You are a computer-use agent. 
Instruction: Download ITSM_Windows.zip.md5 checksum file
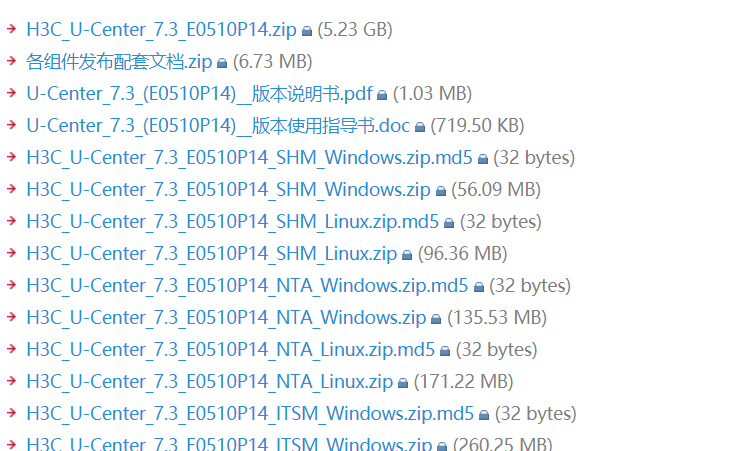tap(250, 414)
